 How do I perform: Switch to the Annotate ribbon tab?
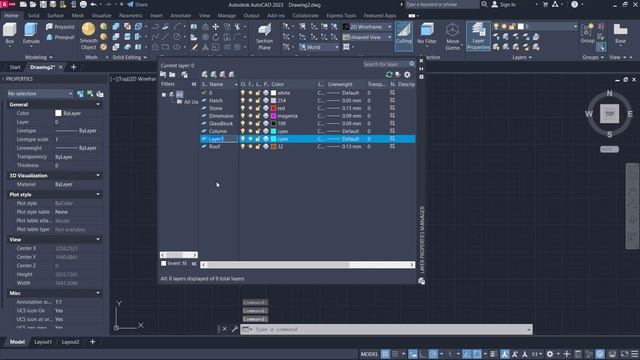coord(180,16)
